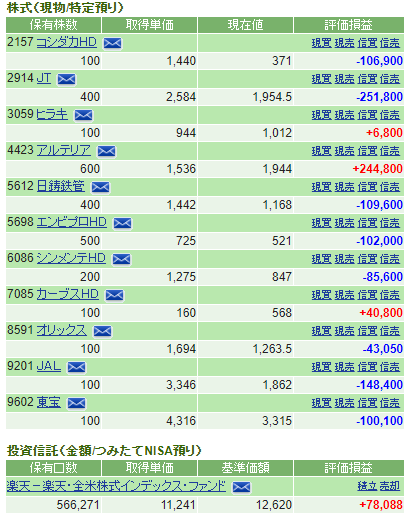Click the mail icon next to シンメンテHD

(x=121, y=259)
